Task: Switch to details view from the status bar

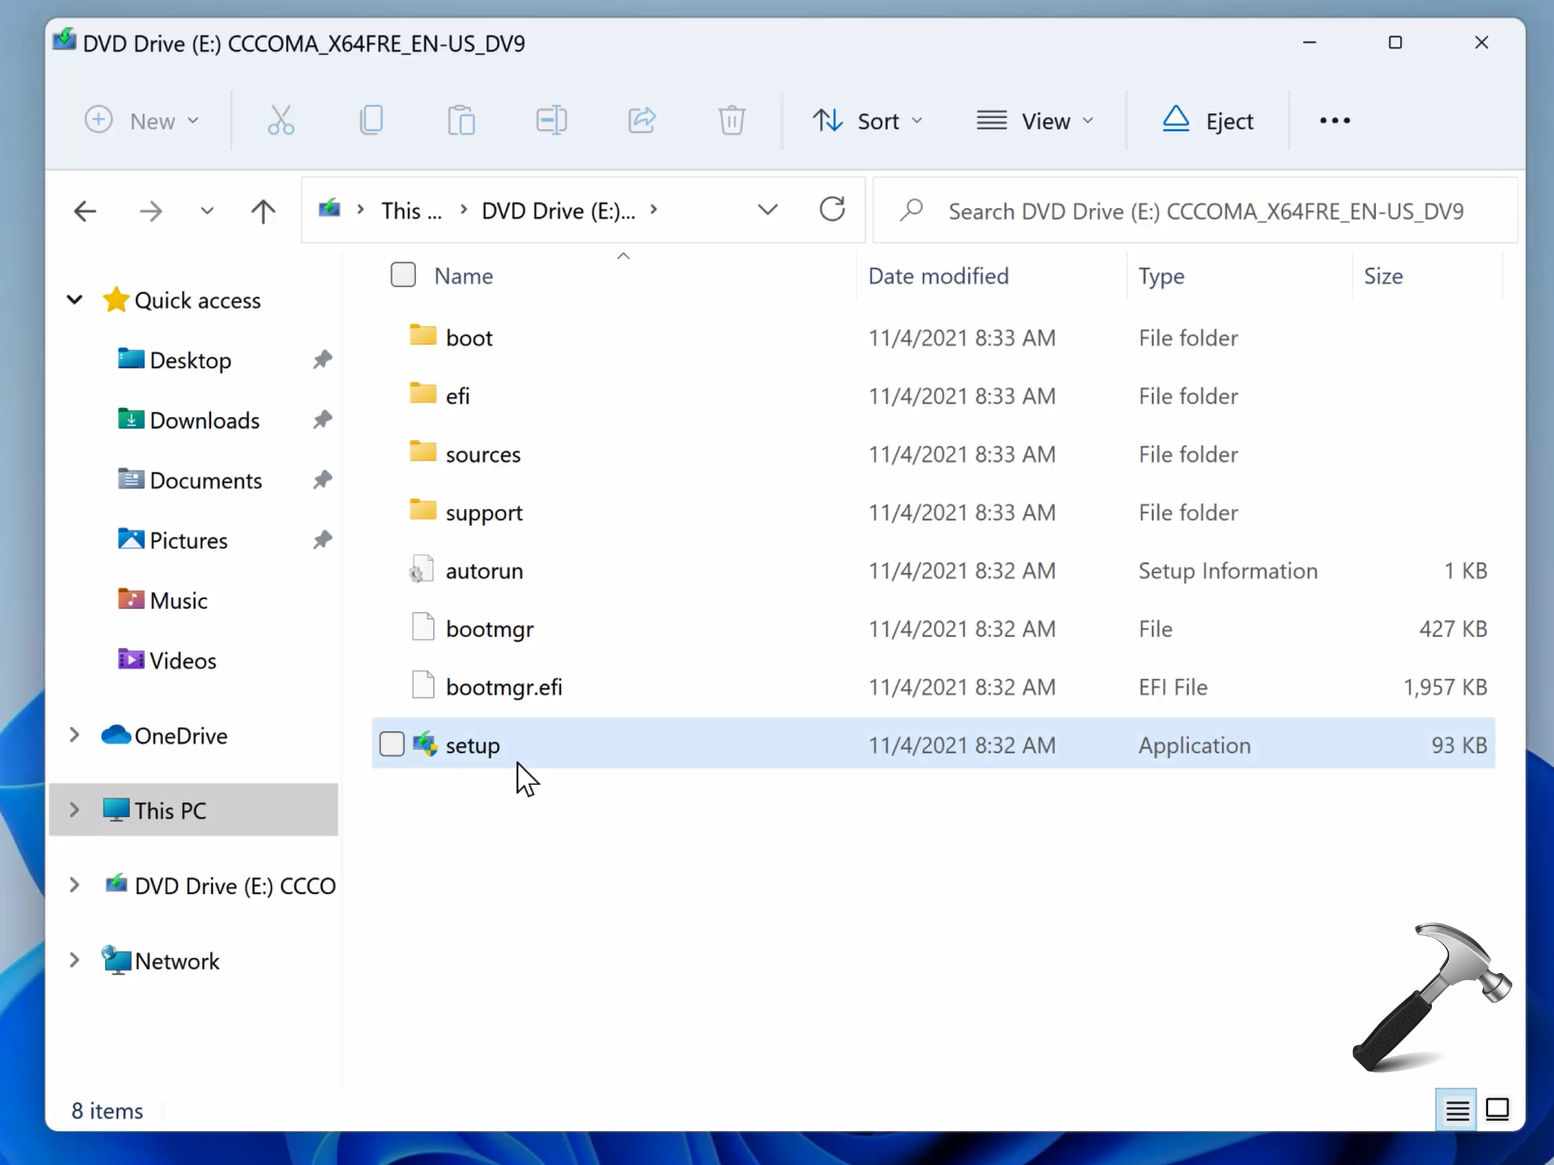Action: [x=1456, y=1109]
